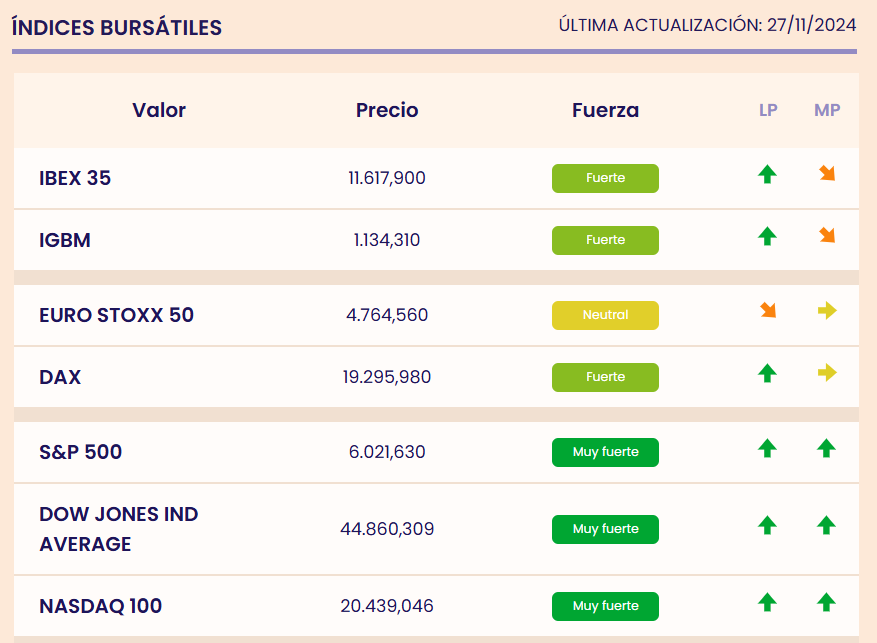Click the DAX green LP up arrow

767,373
